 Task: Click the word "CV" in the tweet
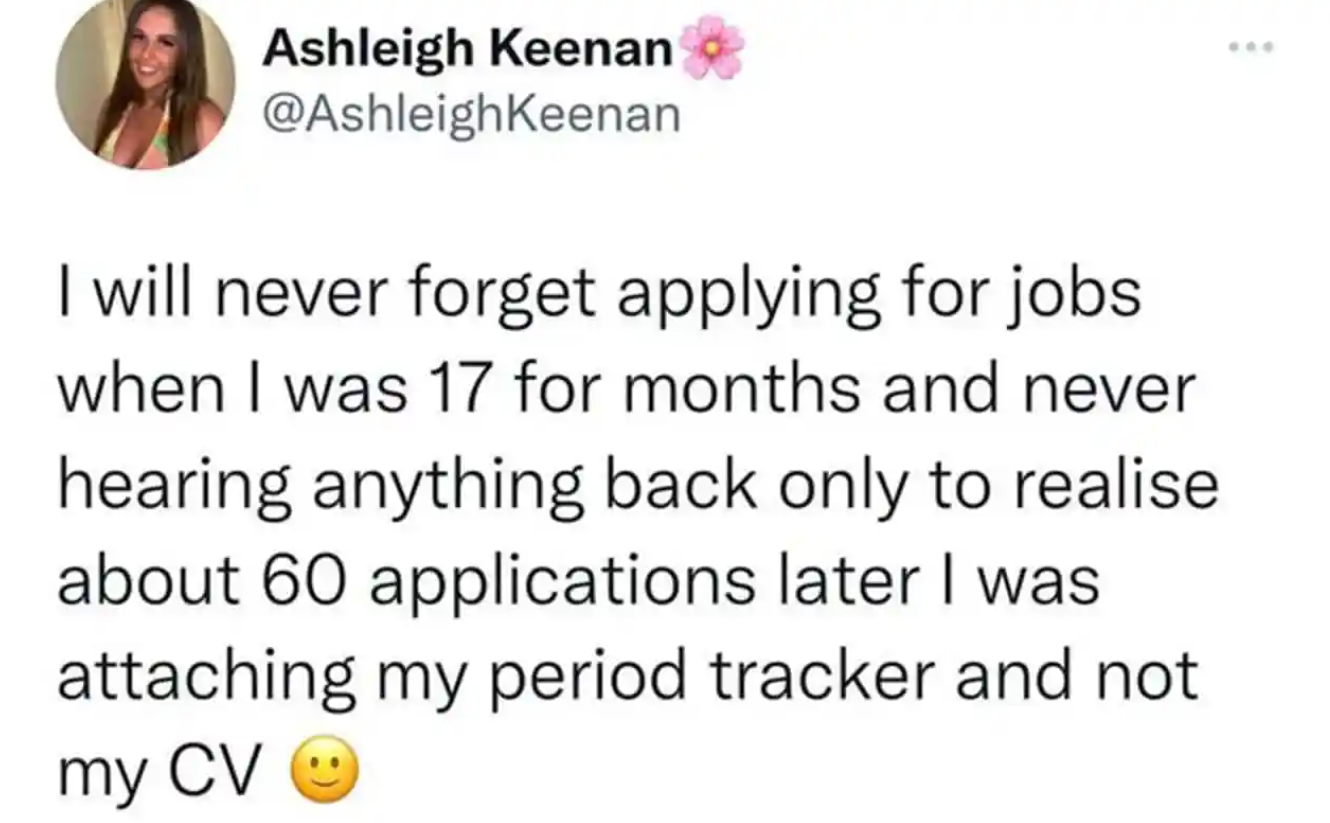(224, 770)
